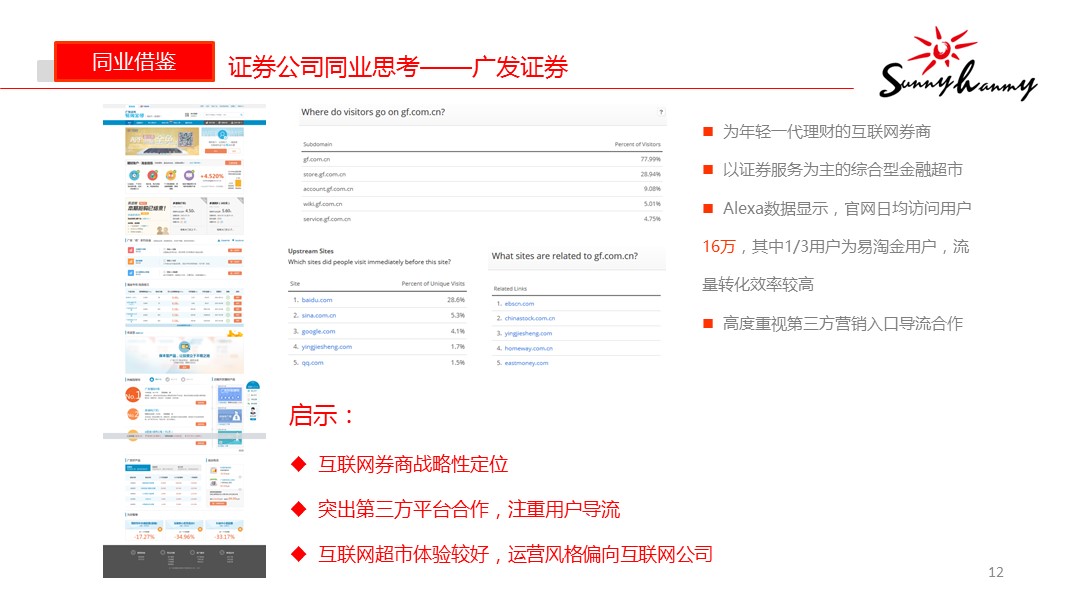Screen dimensions: 1067x600
Task: Open the homeway.com.cn related link
Action: click(x=529, y=348)
